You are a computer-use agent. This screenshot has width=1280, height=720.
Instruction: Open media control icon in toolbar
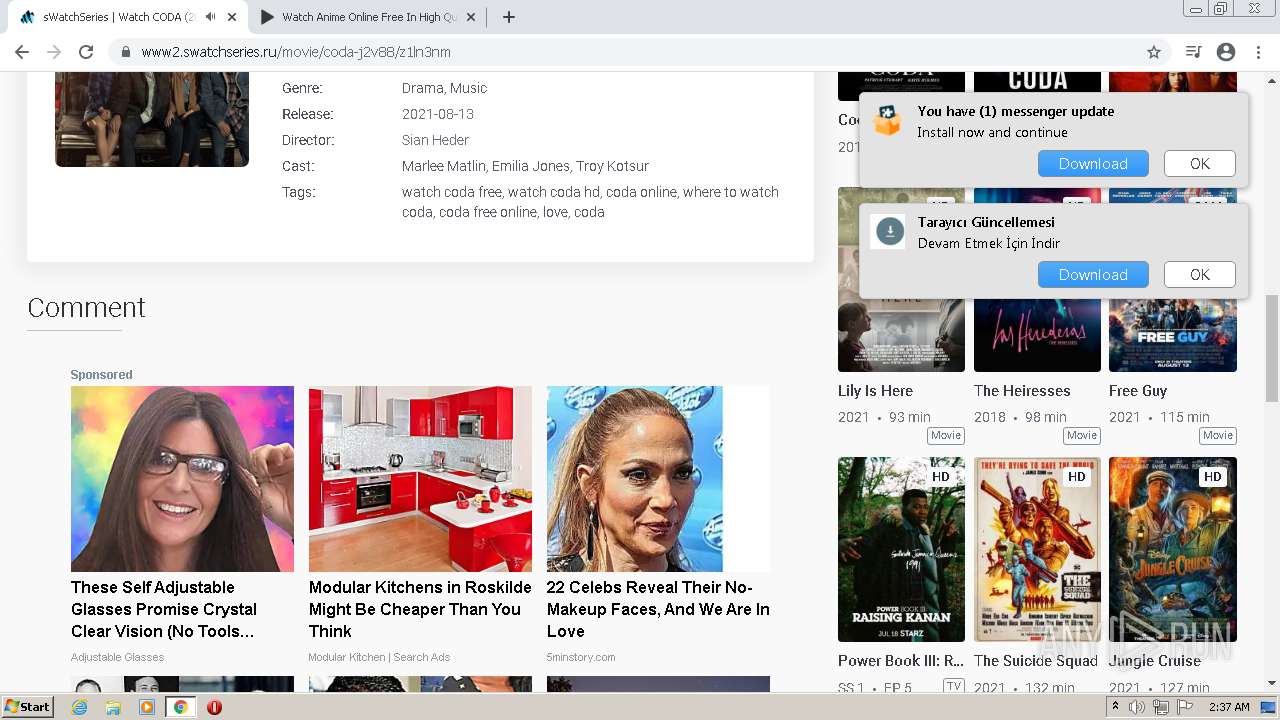click(1192, 52)
